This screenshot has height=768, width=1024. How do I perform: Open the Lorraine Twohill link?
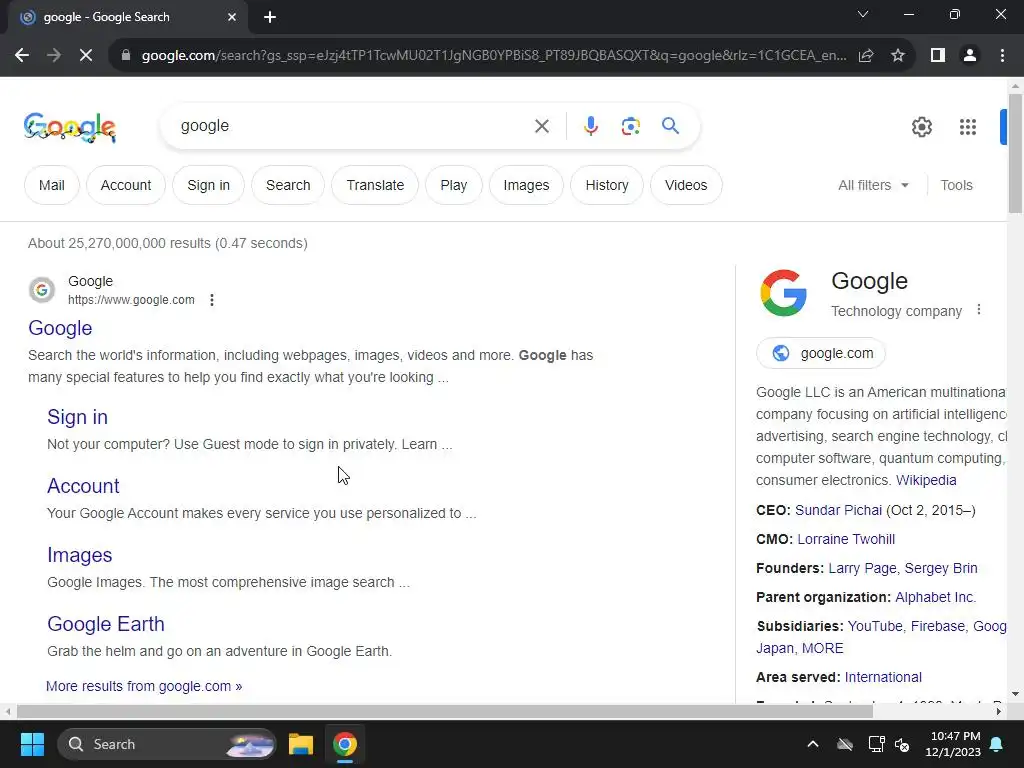(x=846, y=539)
